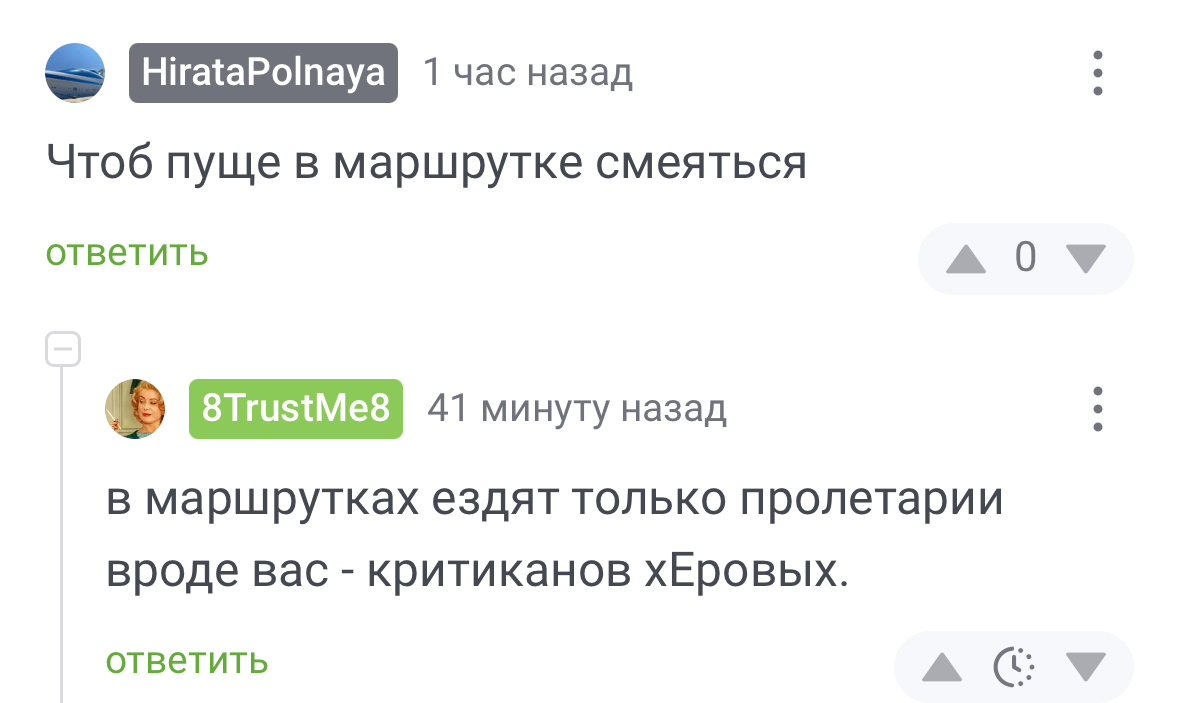Click "ответить" under 8TrustMe8's reply
Viewport: 1179px width, 703px height.
click(187, 660)
